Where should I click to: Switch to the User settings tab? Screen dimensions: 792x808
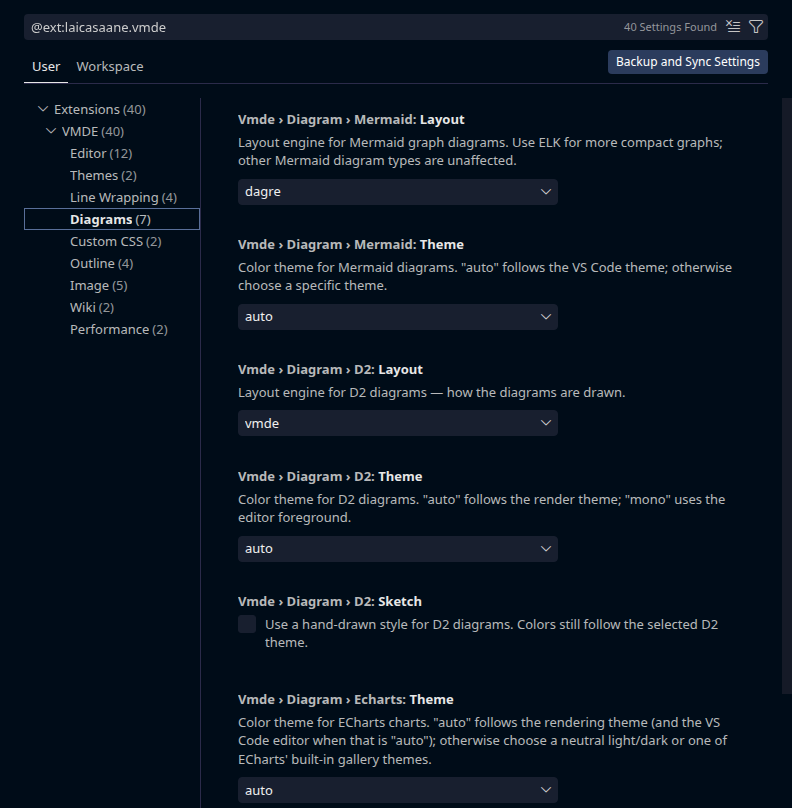pos(46,66)
